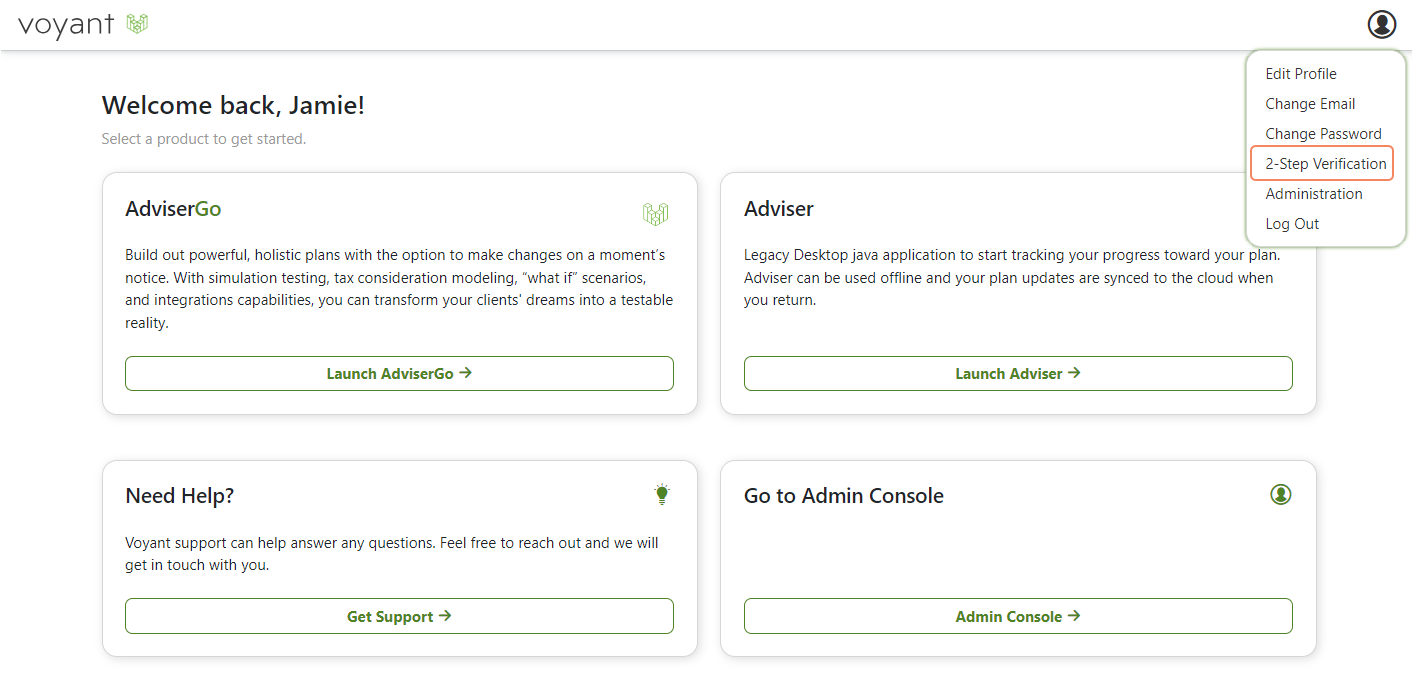
Task: Click the Adviser card title
Action: pos(778,209)
